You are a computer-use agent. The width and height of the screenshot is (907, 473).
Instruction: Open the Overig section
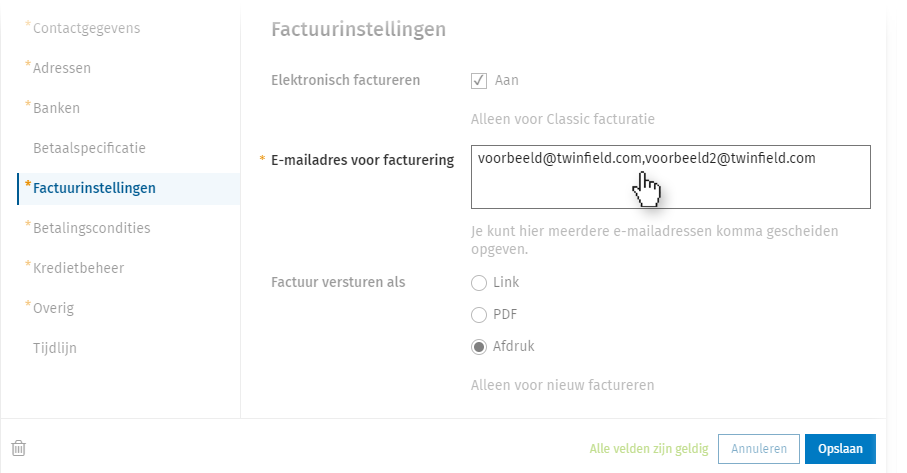coord(53,308)
